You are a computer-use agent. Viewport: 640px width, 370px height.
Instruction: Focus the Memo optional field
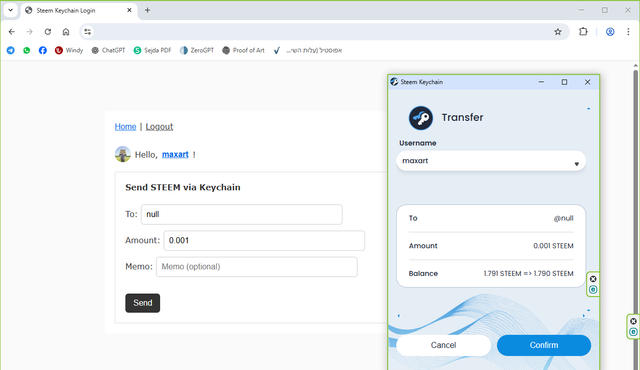(257, 267)
